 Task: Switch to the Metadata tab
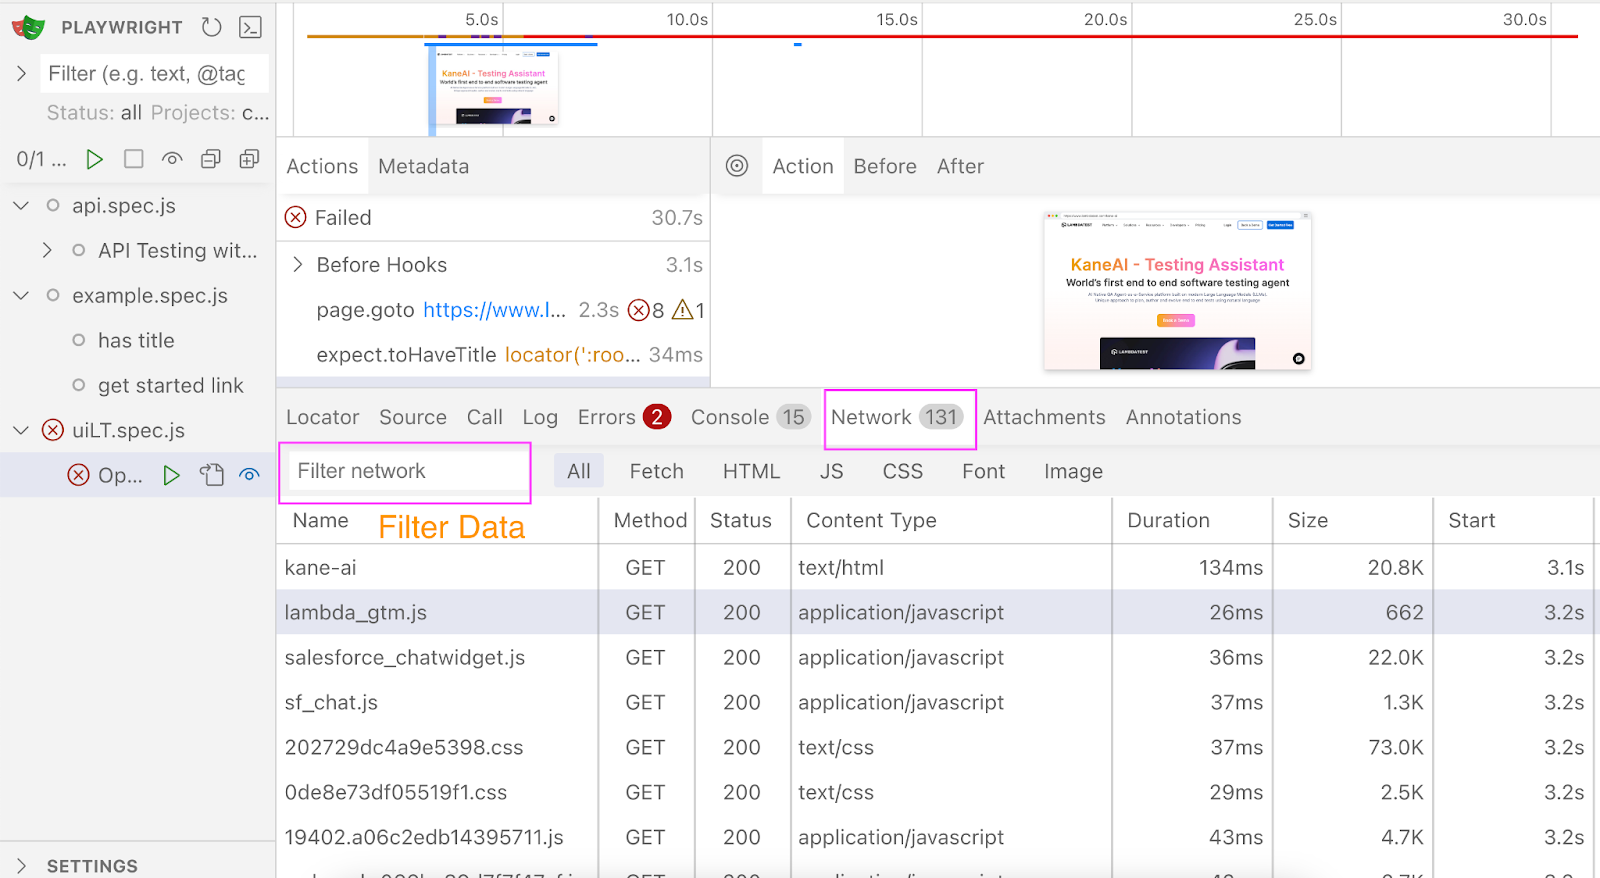(x=424, y=166)
